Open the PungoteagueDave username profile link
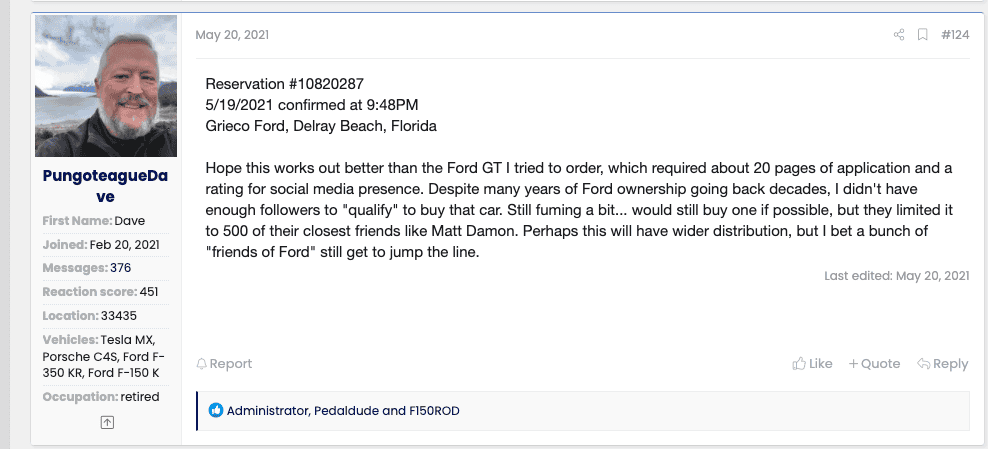Image resolution: width=988 pixels, height=449 pixels. point(106,187)
